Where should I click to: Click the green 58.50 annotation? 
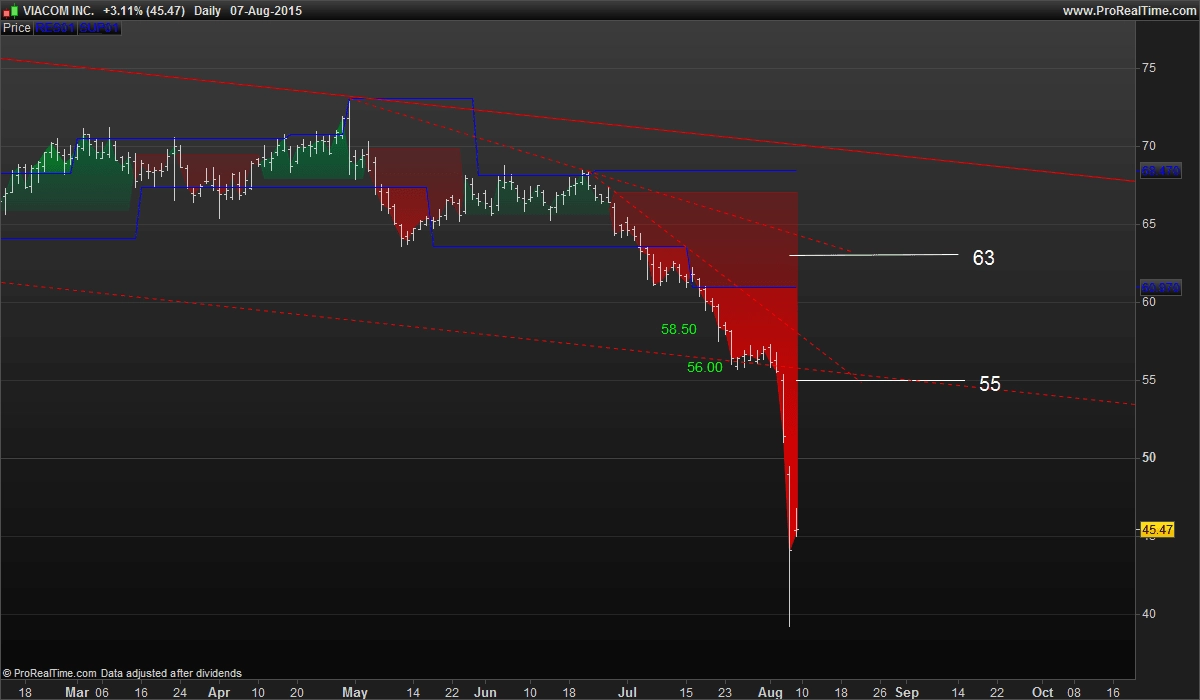tap(679, 329)
